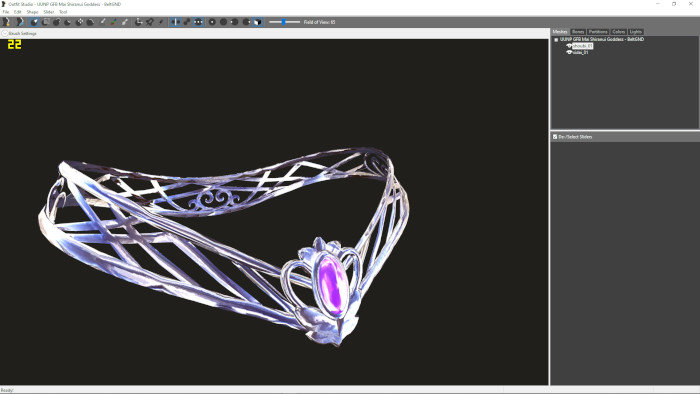
Task: Activate the Pivot pin tool icon
Action: 150,22
